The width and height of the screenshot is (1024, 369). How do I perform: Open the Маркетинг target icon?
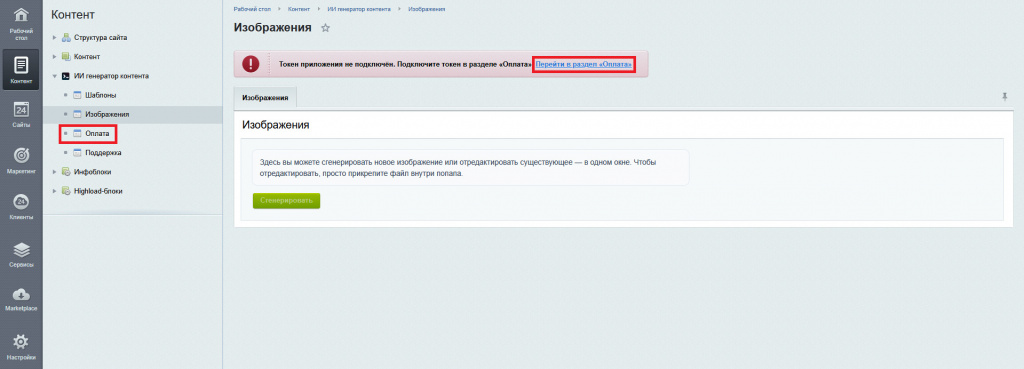click(21, 156)
